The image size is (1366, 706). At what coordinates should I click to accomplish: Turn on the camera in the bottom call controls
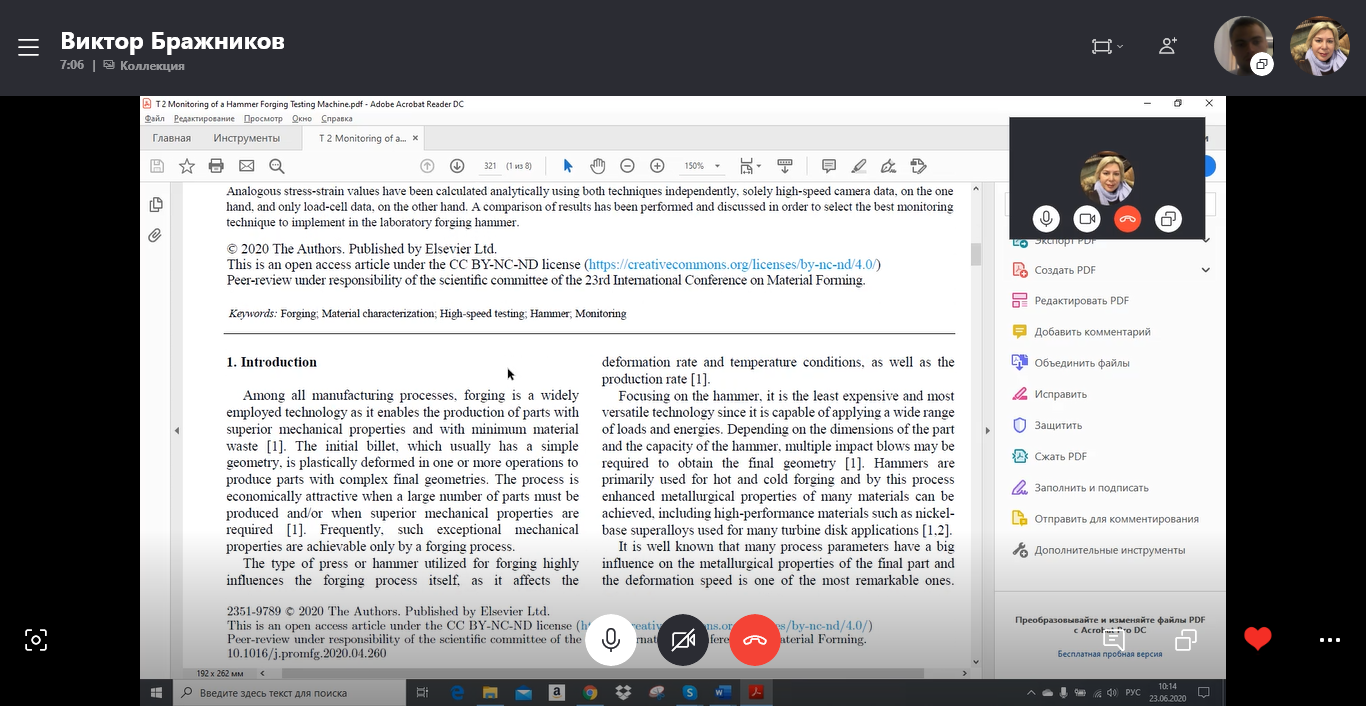683,640
